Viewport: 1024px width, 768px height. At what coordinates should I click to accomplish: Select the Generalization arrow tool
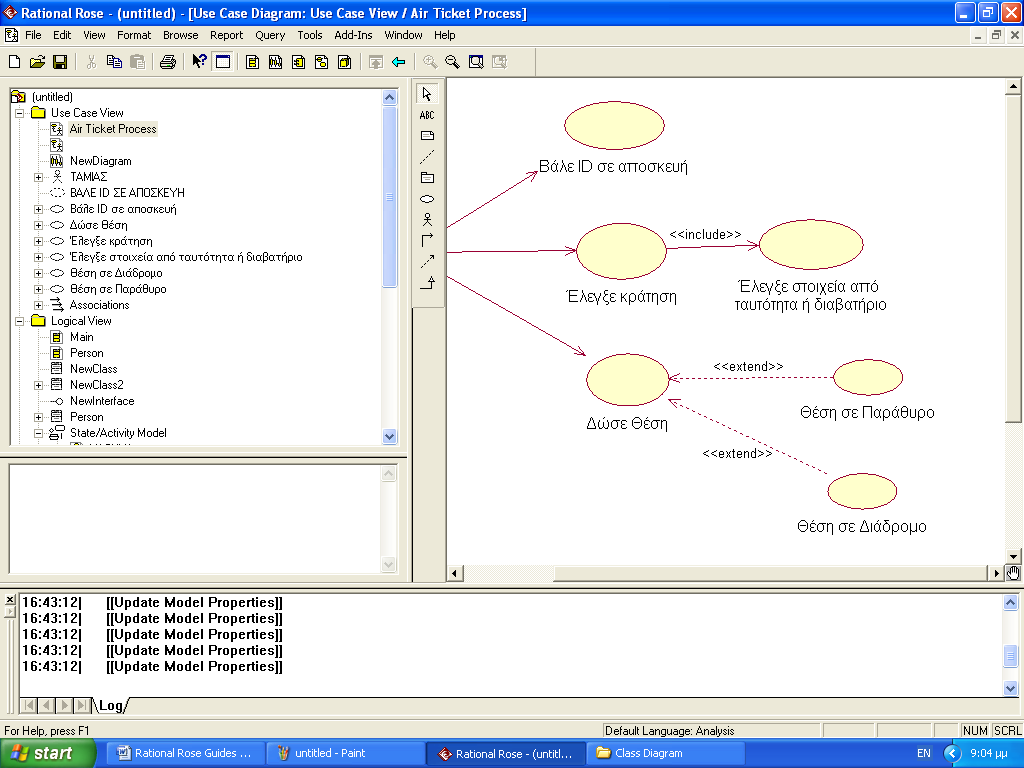point(427,282)
